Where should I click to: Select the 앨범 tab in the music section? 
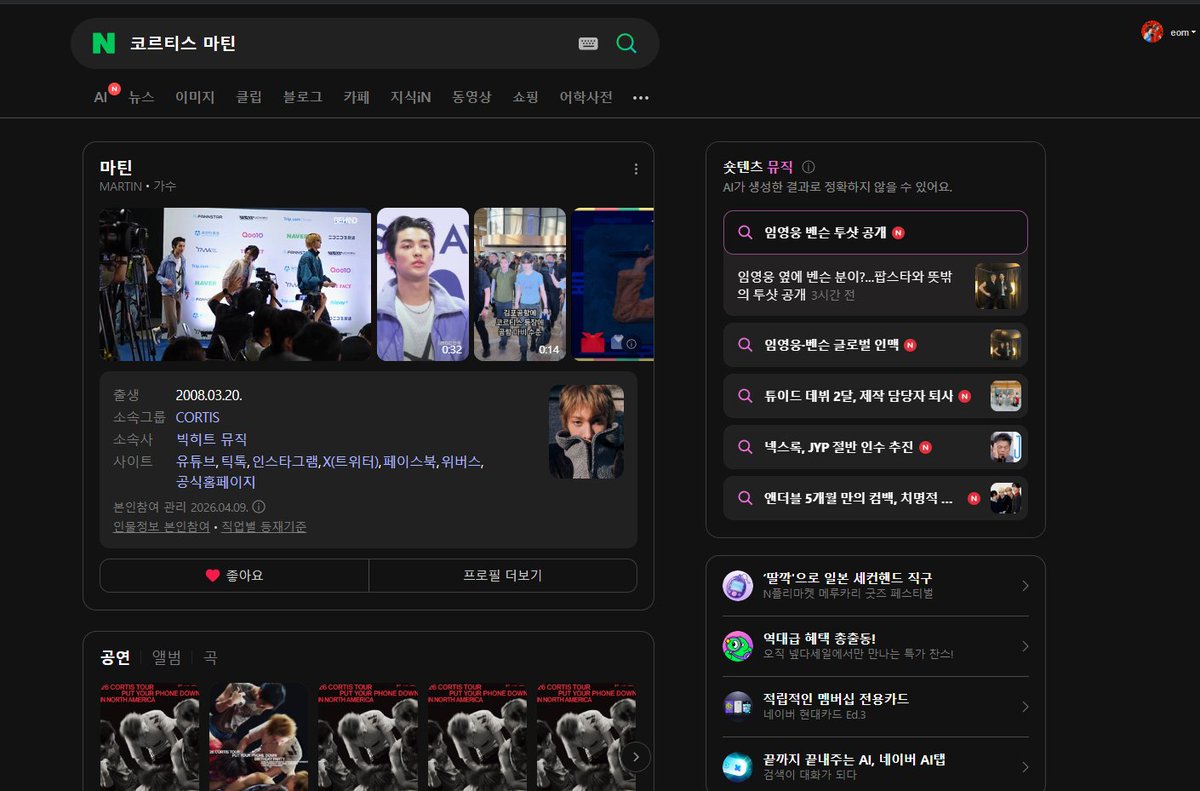167,657
